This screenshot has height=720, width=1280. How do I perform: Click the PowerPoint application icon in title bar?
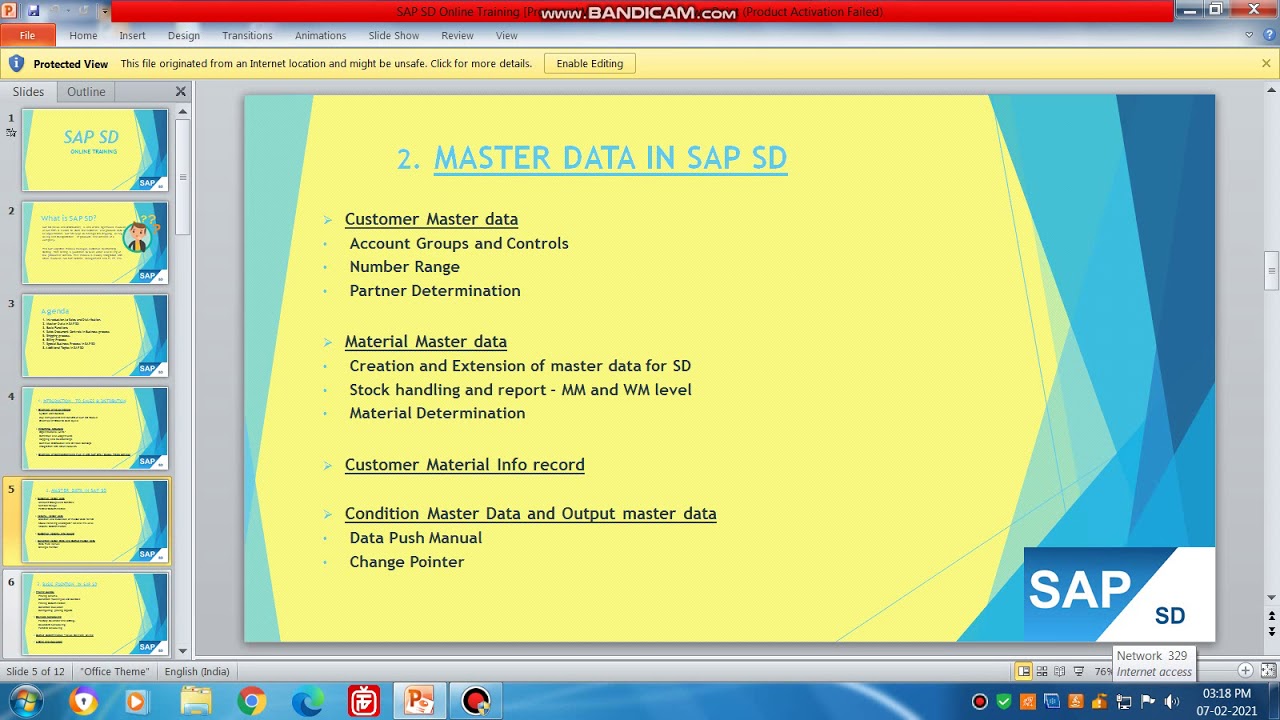click(x=9, y=11)
